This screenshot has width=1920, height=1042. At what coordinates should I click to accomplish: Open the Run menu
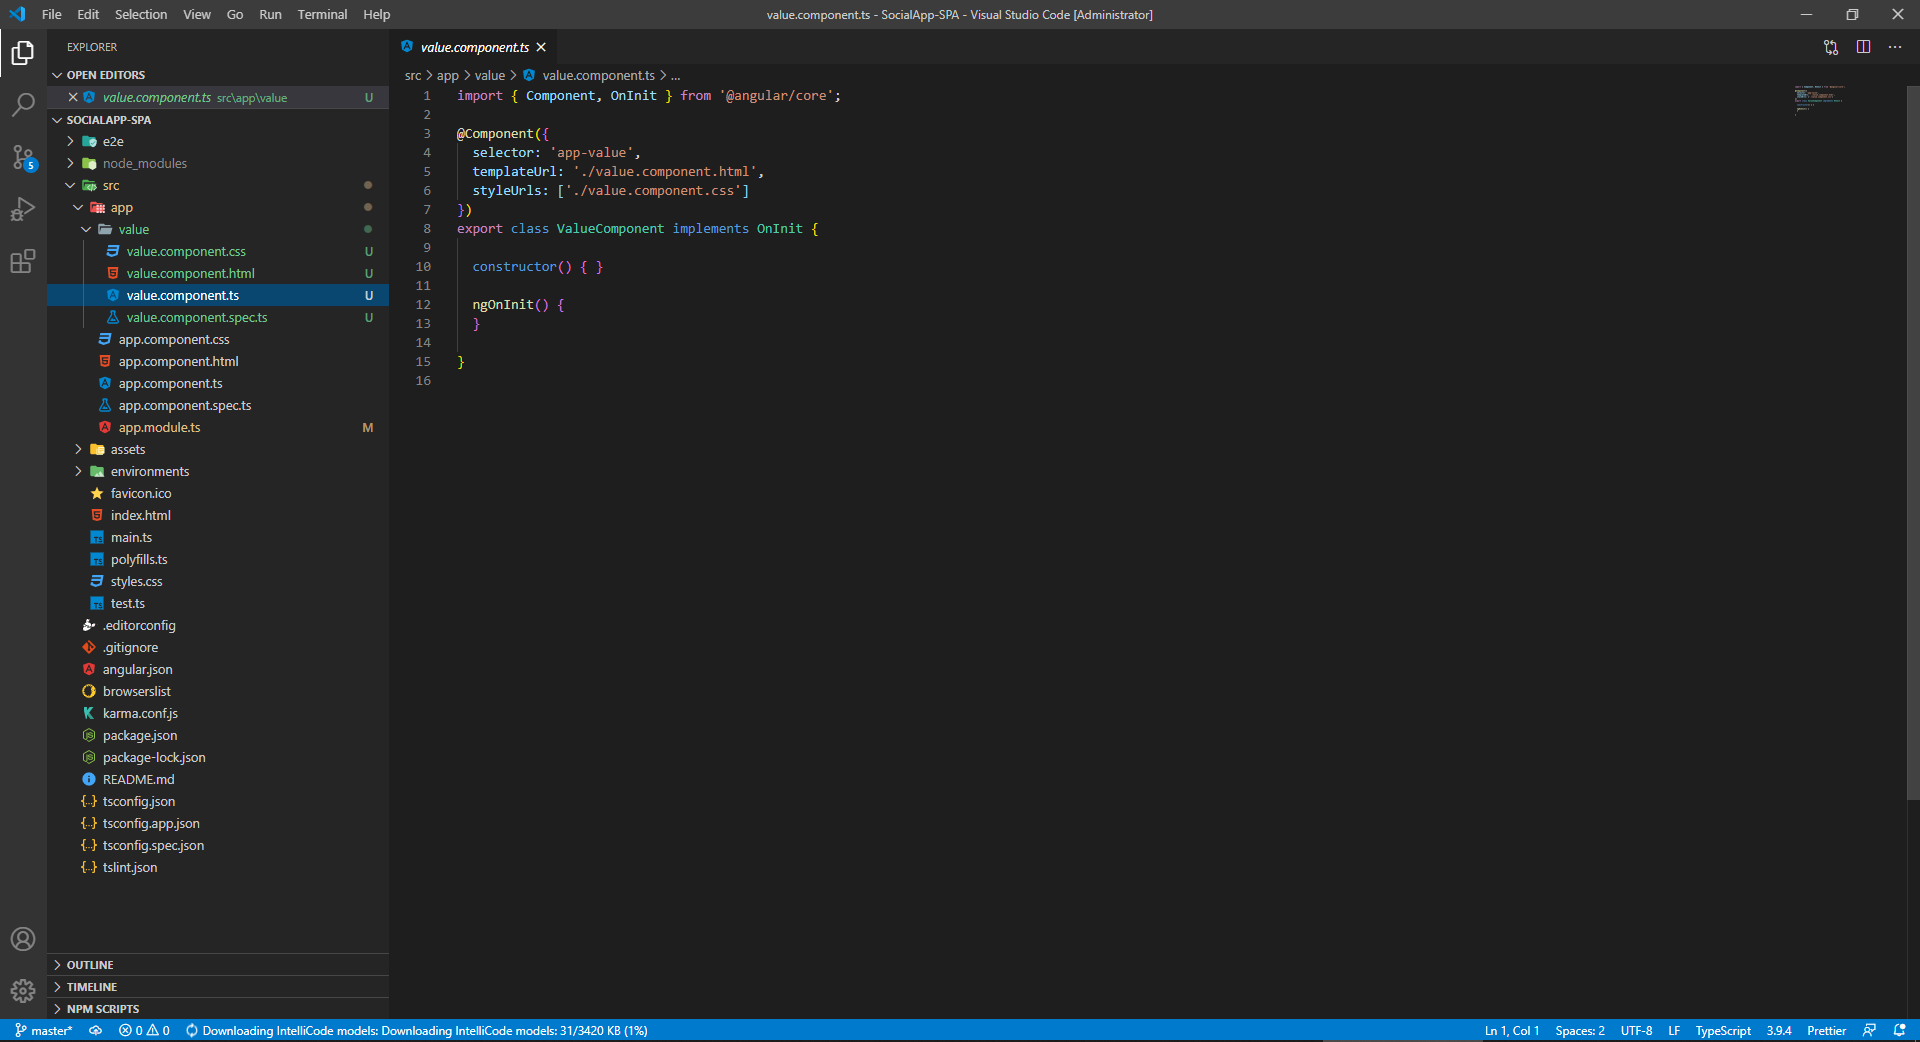point(270,14)
